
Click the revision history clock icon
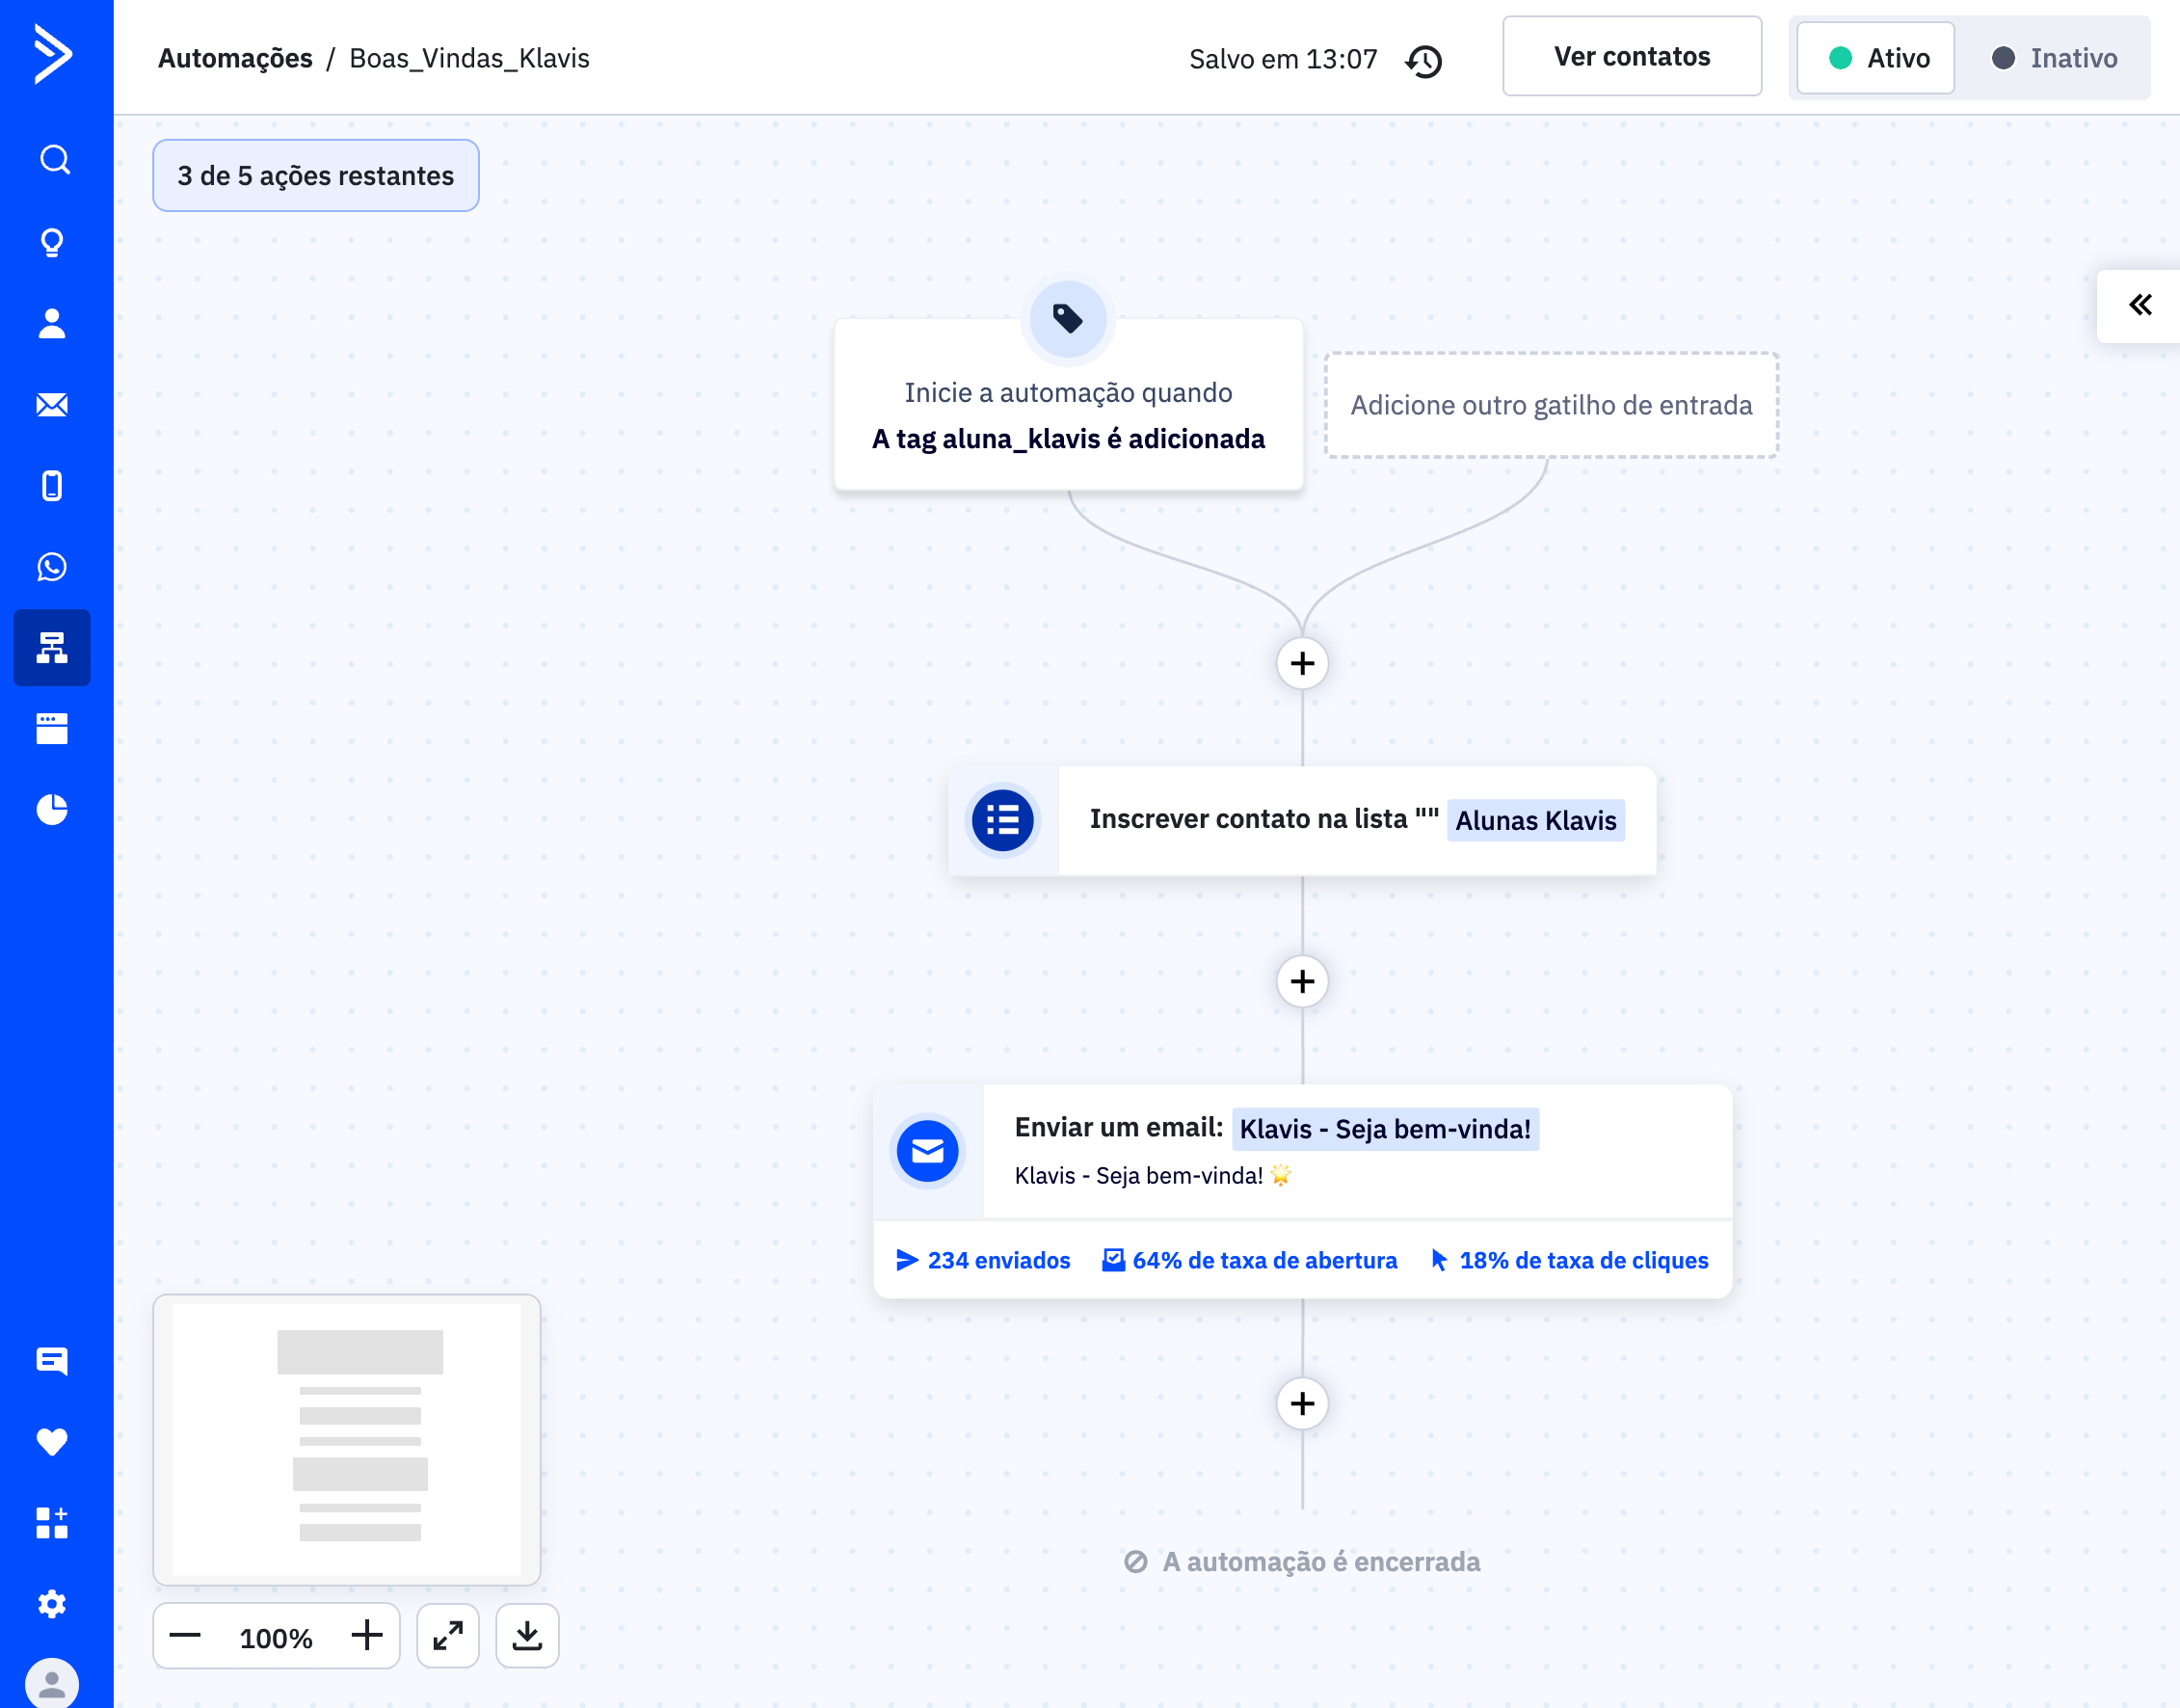pos(1423,60)
